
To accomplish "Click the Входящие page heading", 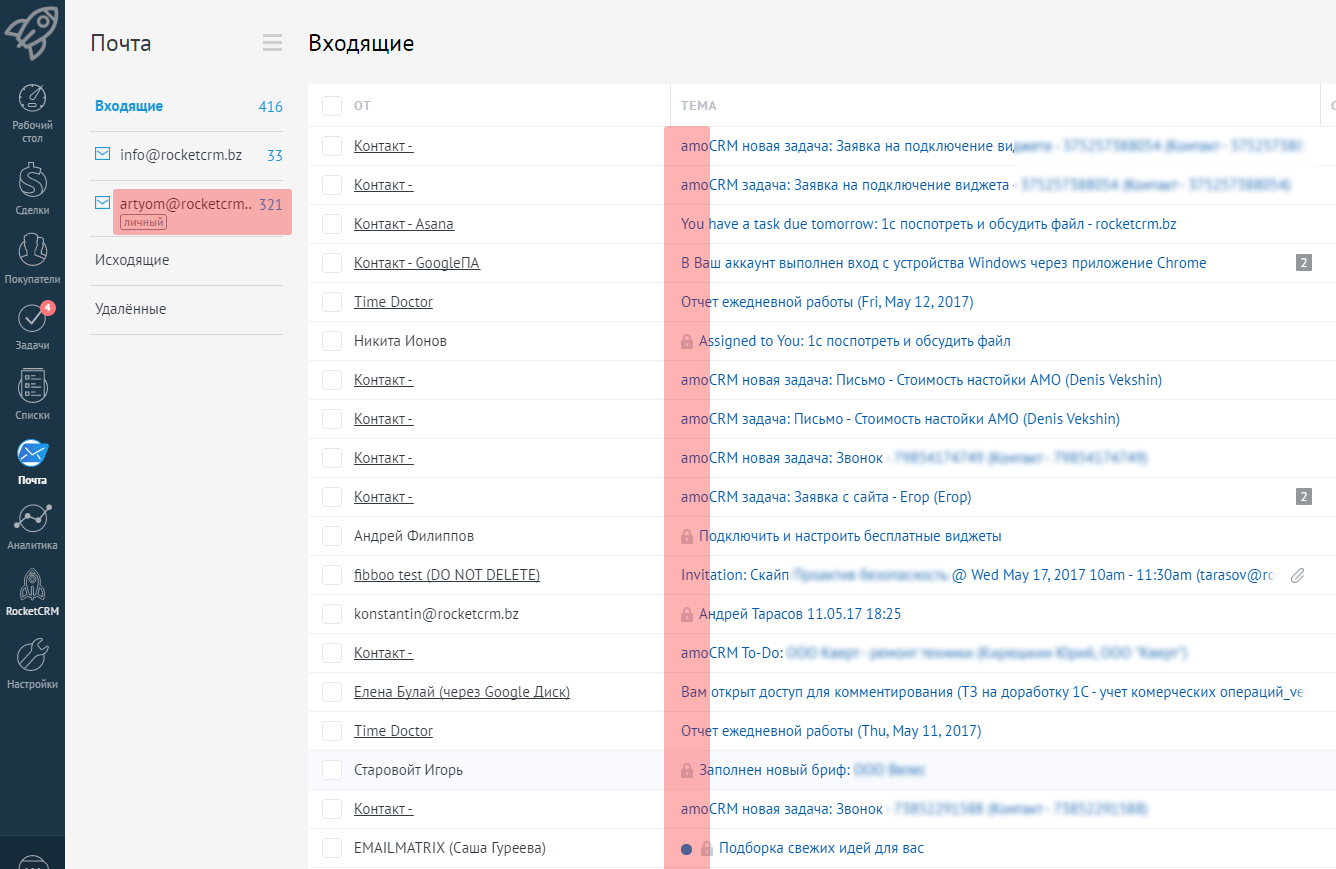I will [x=361, y=43].
